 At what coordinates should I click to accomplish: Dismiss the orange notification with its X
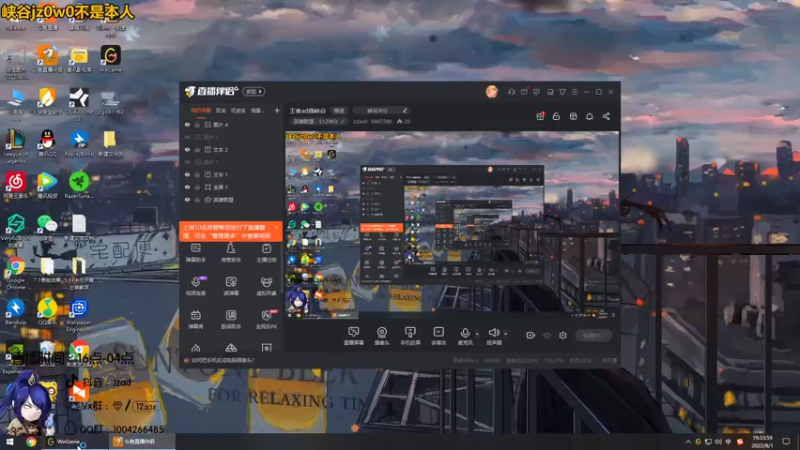click(277, 228)
